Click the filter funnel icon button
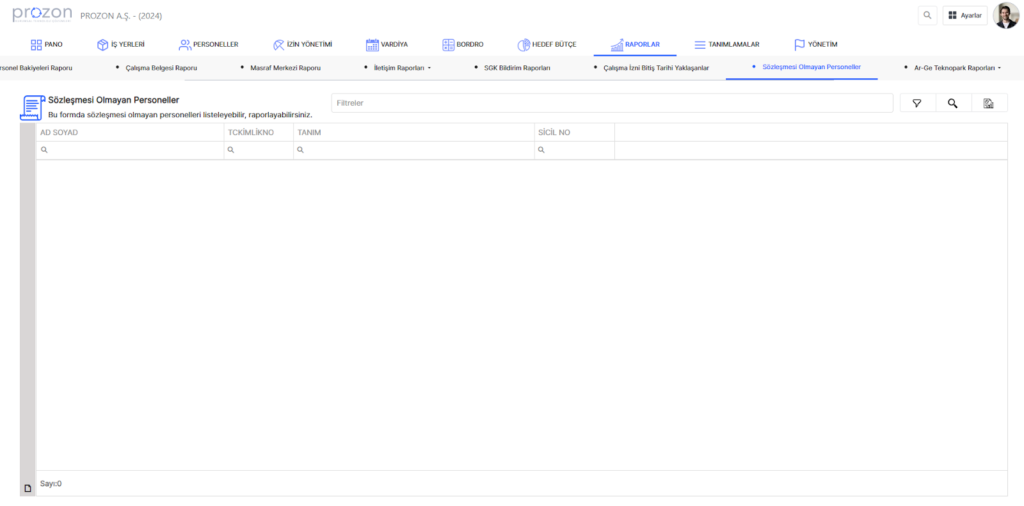1024x506 pixels. pos(917,103)
